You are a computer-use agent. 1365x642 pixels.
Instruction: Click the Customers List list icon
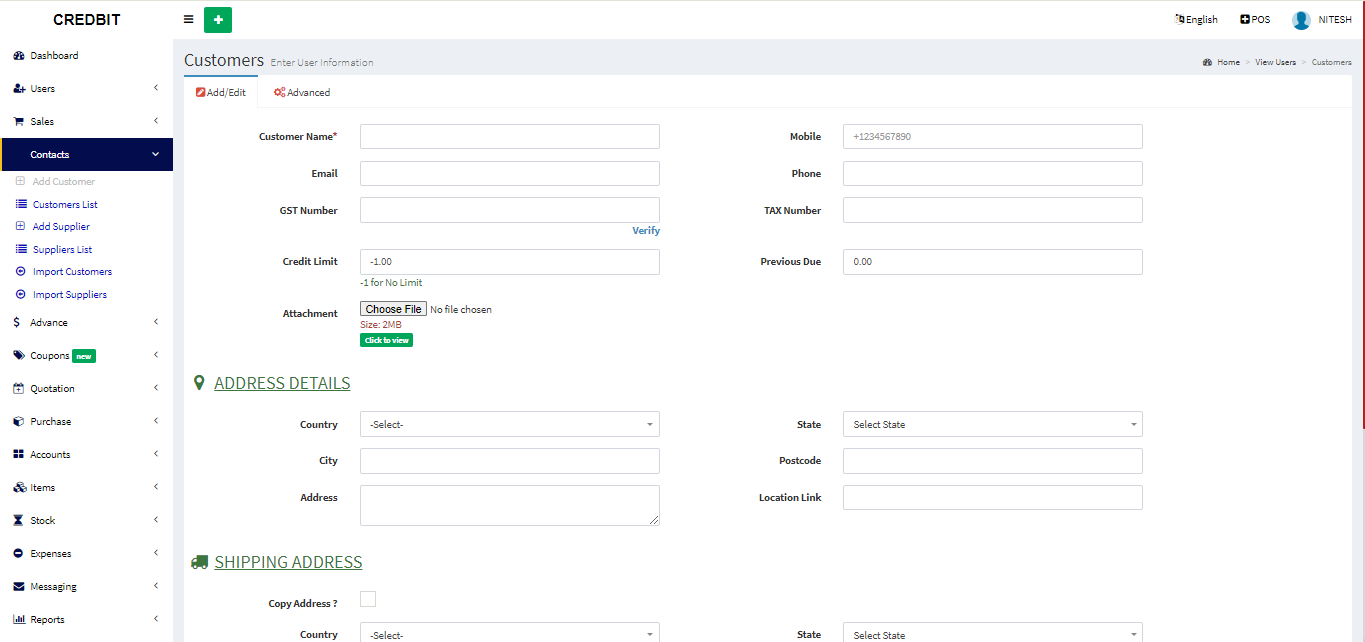pos(21,204)
